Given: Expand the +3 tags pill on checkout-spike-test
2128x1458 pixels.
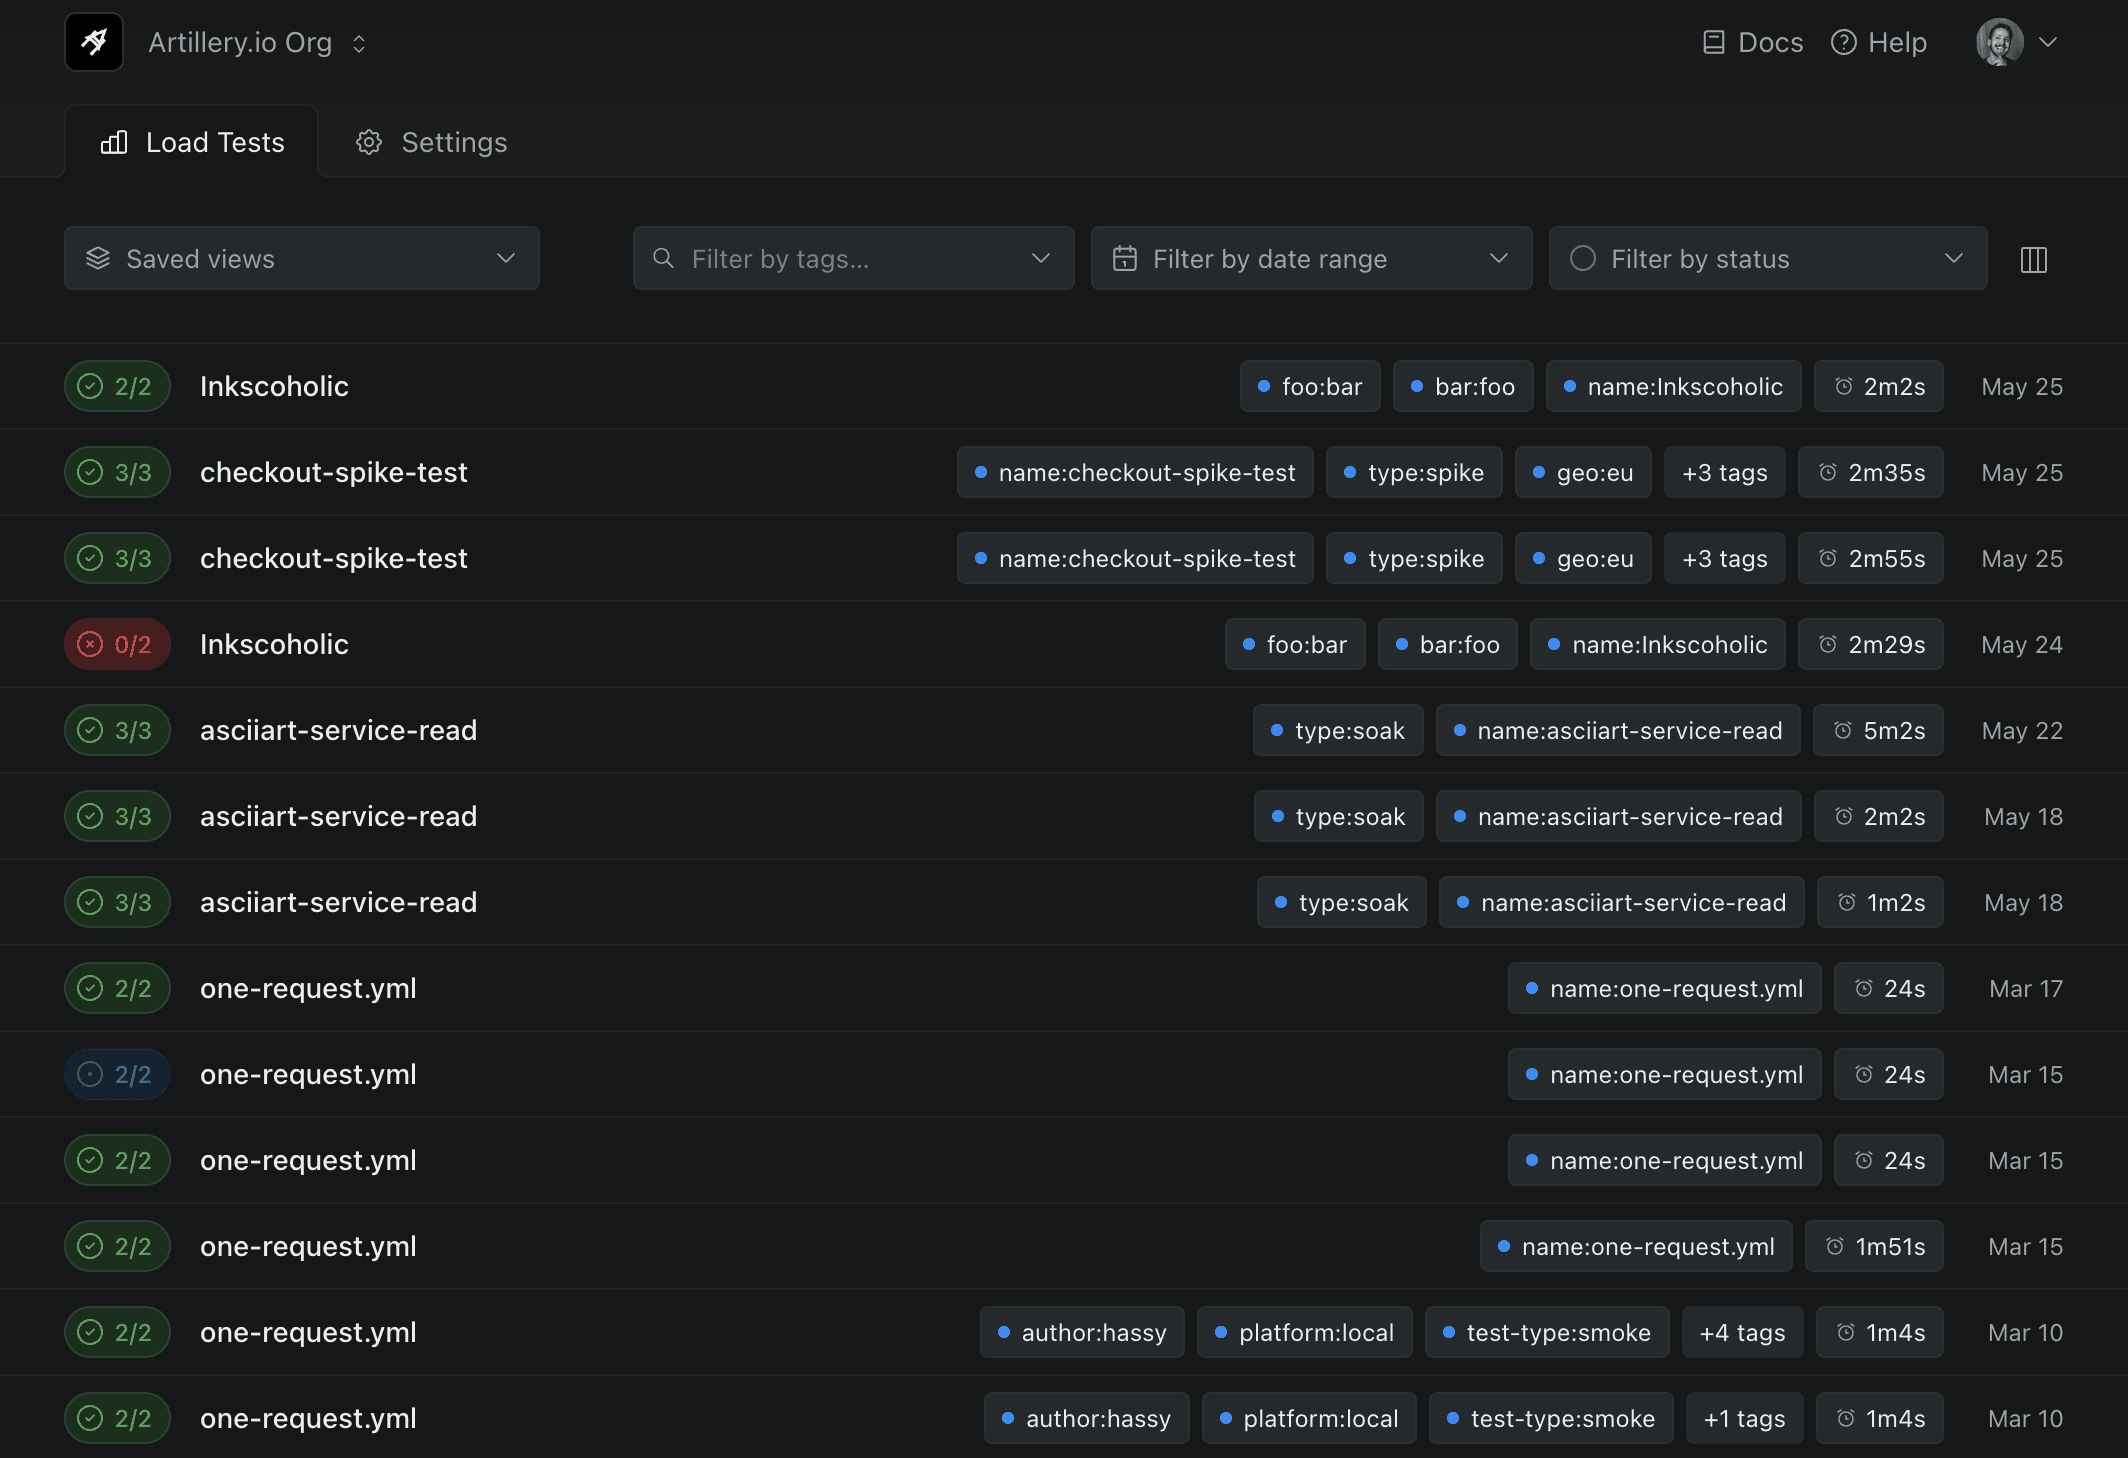Looking at the screenshot, I should tap(1724, 472).
